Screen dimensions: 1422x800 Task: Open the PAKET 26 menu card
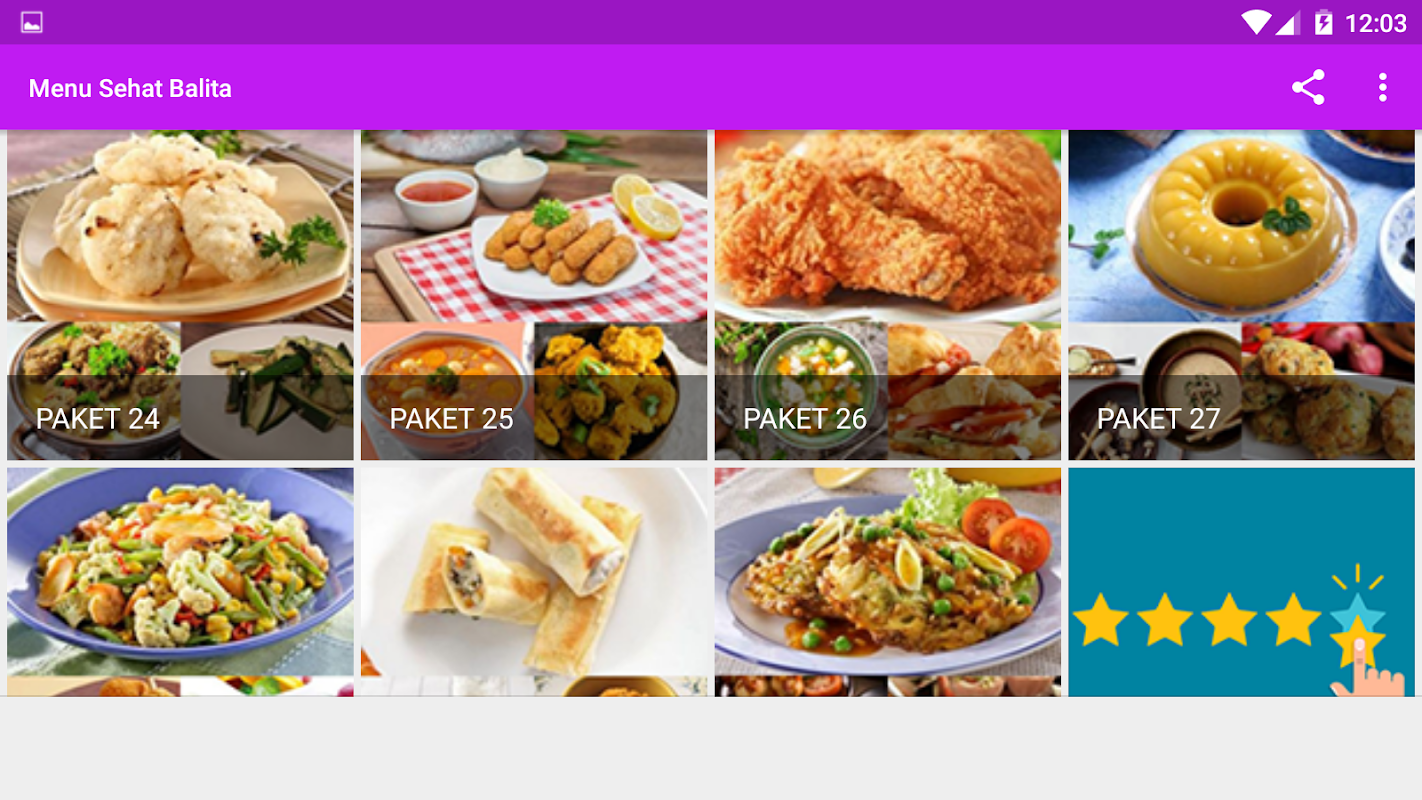point(888,295)
